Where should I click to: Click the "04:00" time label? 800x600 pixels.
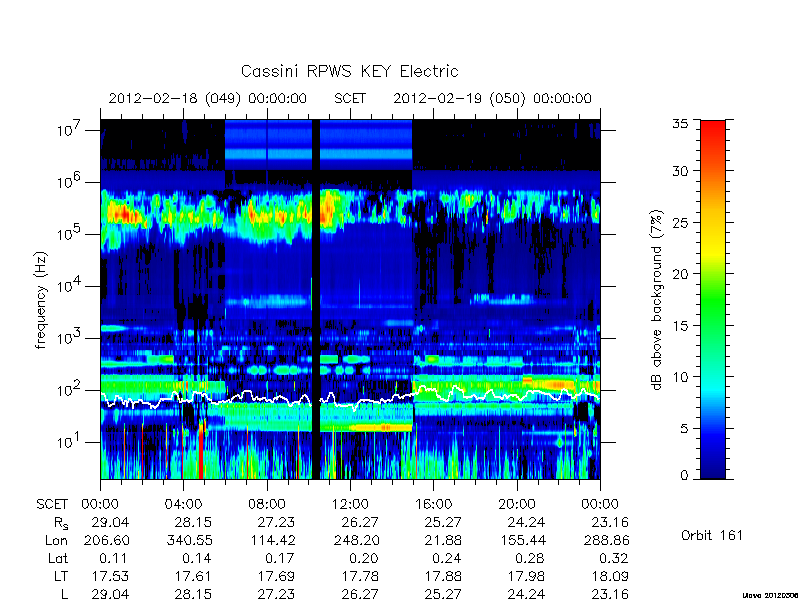point(183,504)
